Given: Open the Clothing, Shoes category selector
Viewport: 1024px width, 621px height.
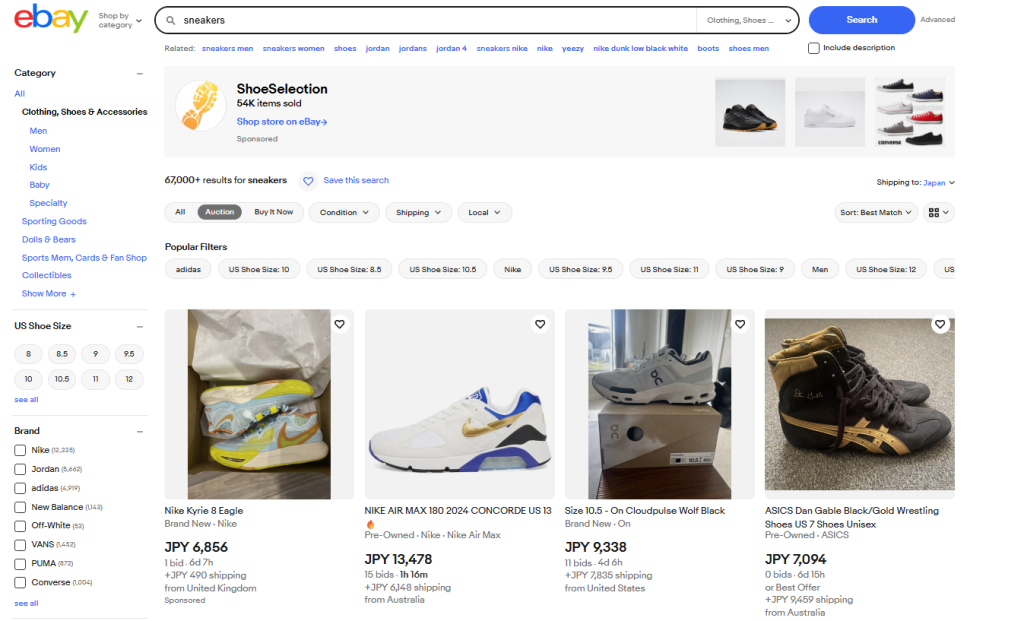Looking at the screenshot, I should [x=746, y=20].
